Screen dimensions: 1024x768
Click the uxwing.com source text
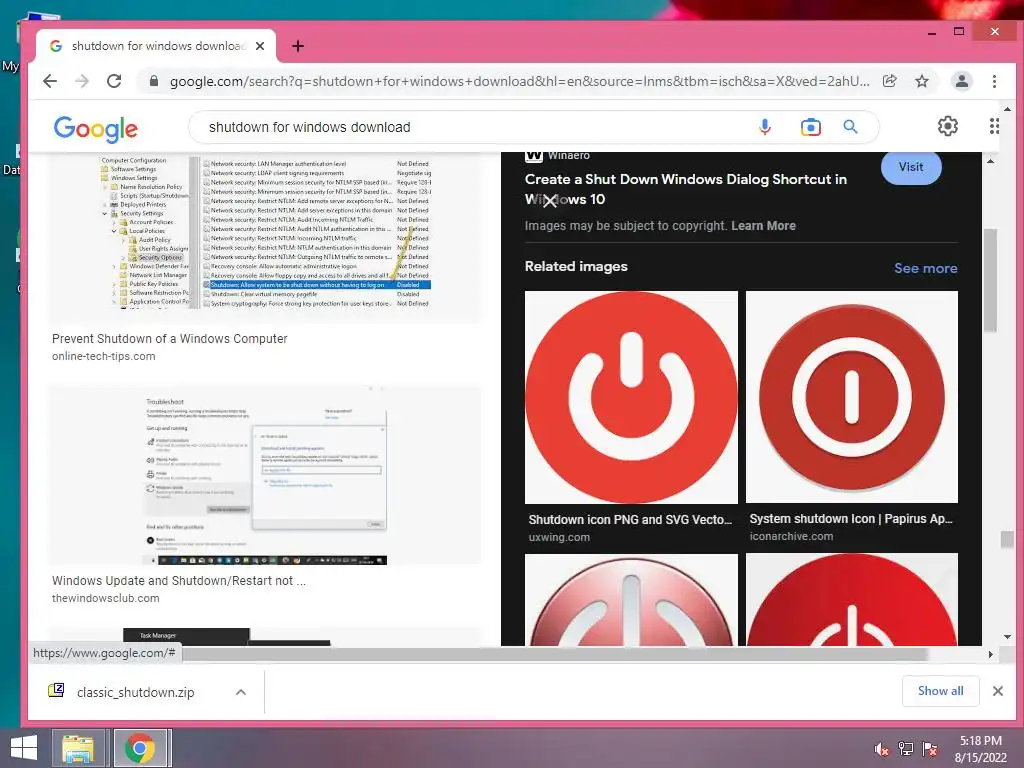click(559, 537)
